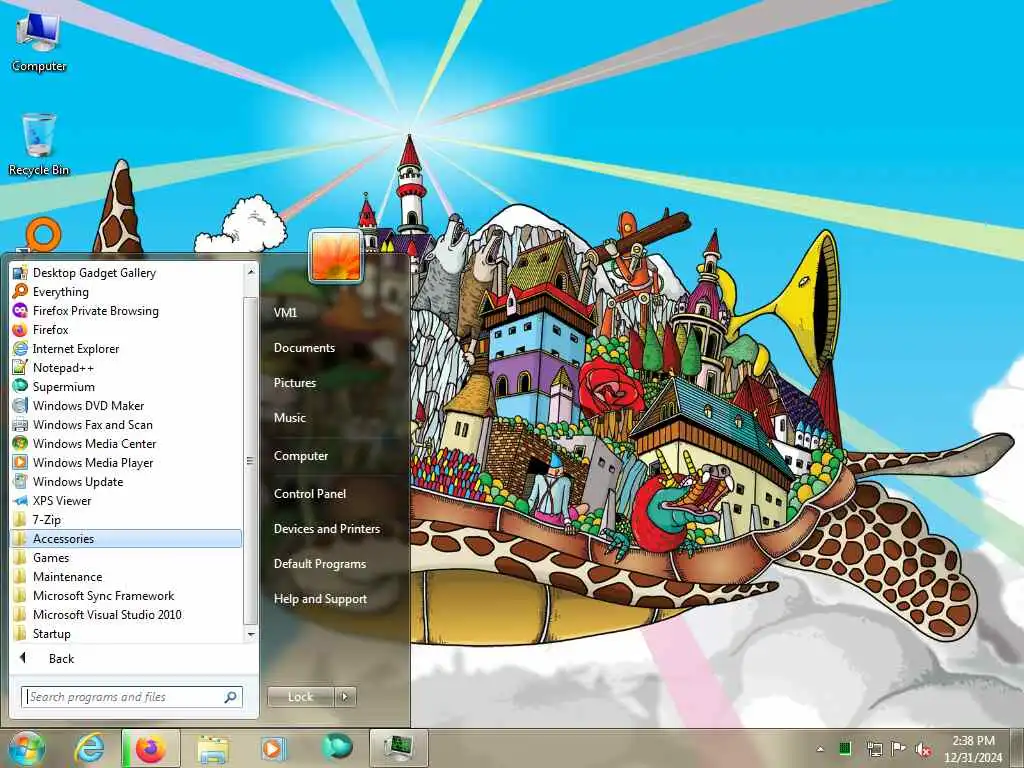Open Music from the Start menu
Image resolution: width=1024 pixels, height=768 pixels.
point(289,417)
